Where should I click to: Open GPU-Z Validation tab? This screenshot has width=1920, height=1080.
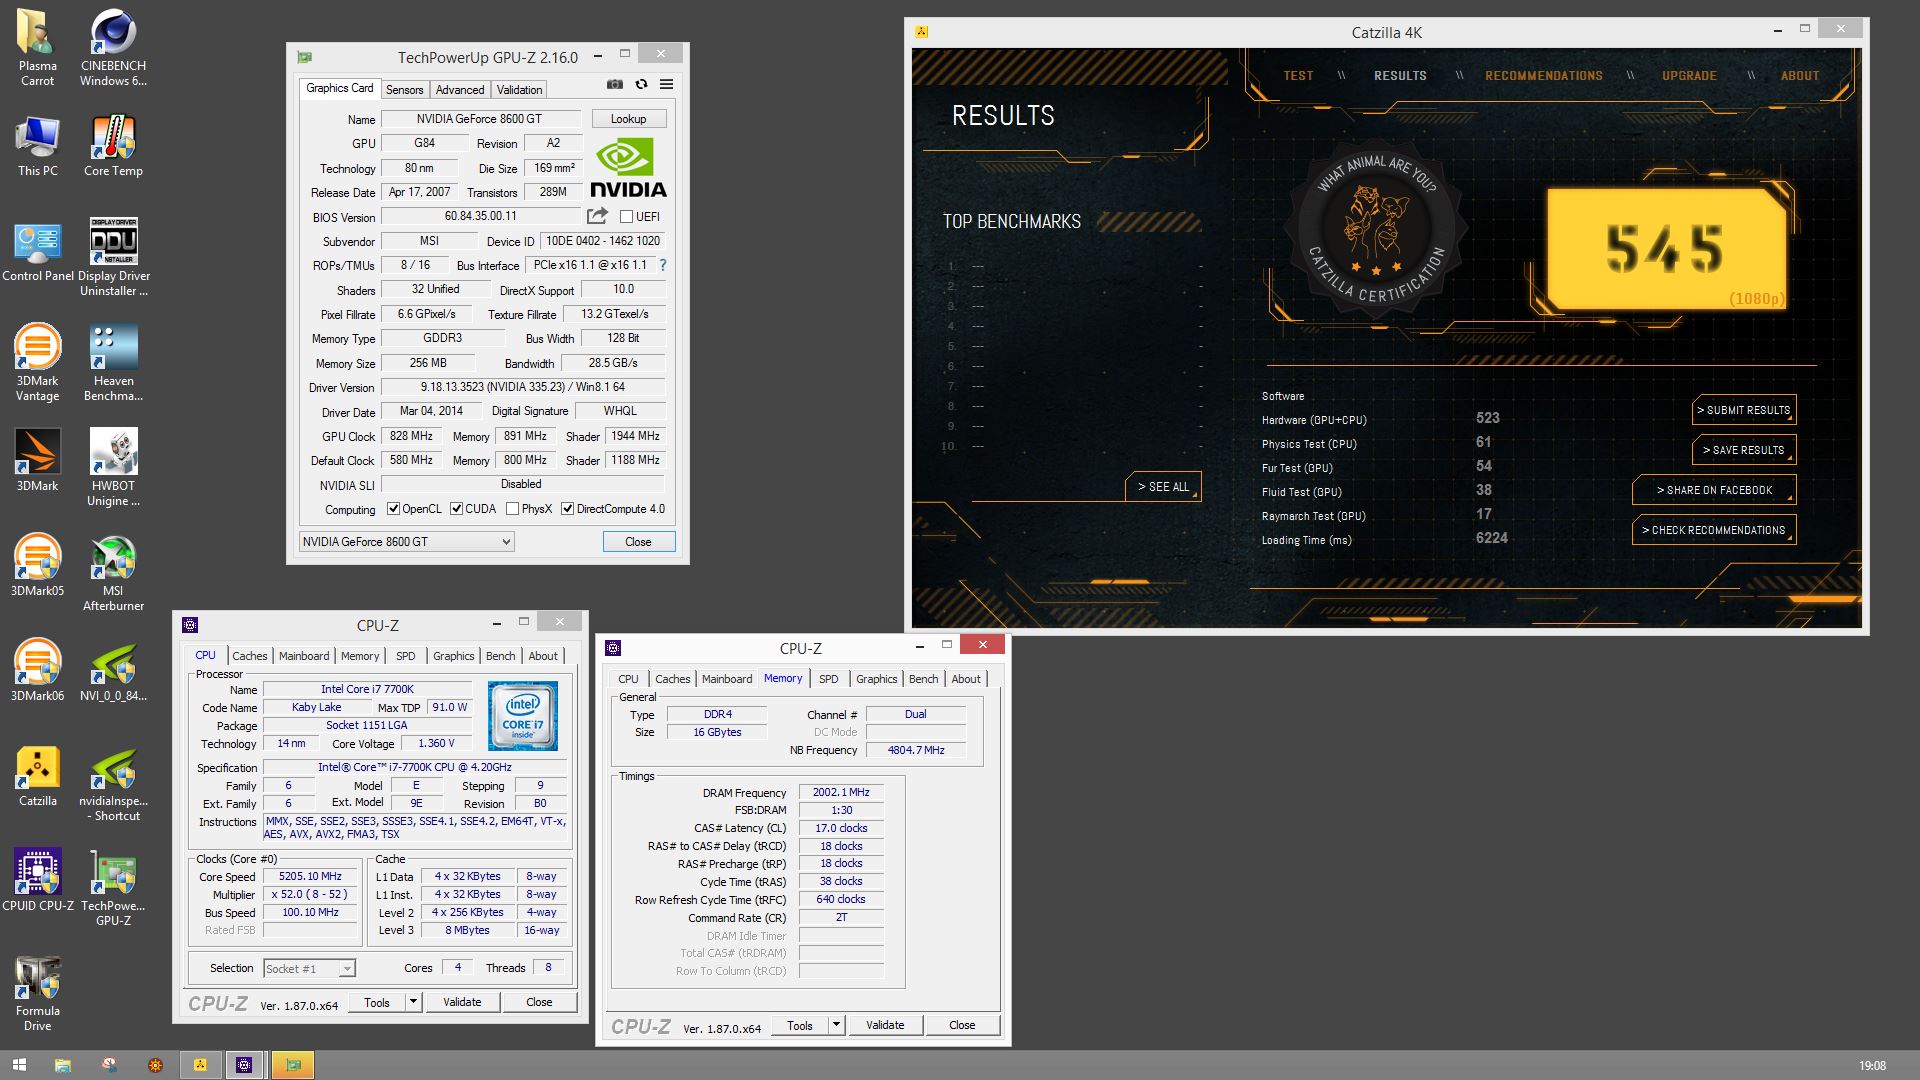click(519, 89)
